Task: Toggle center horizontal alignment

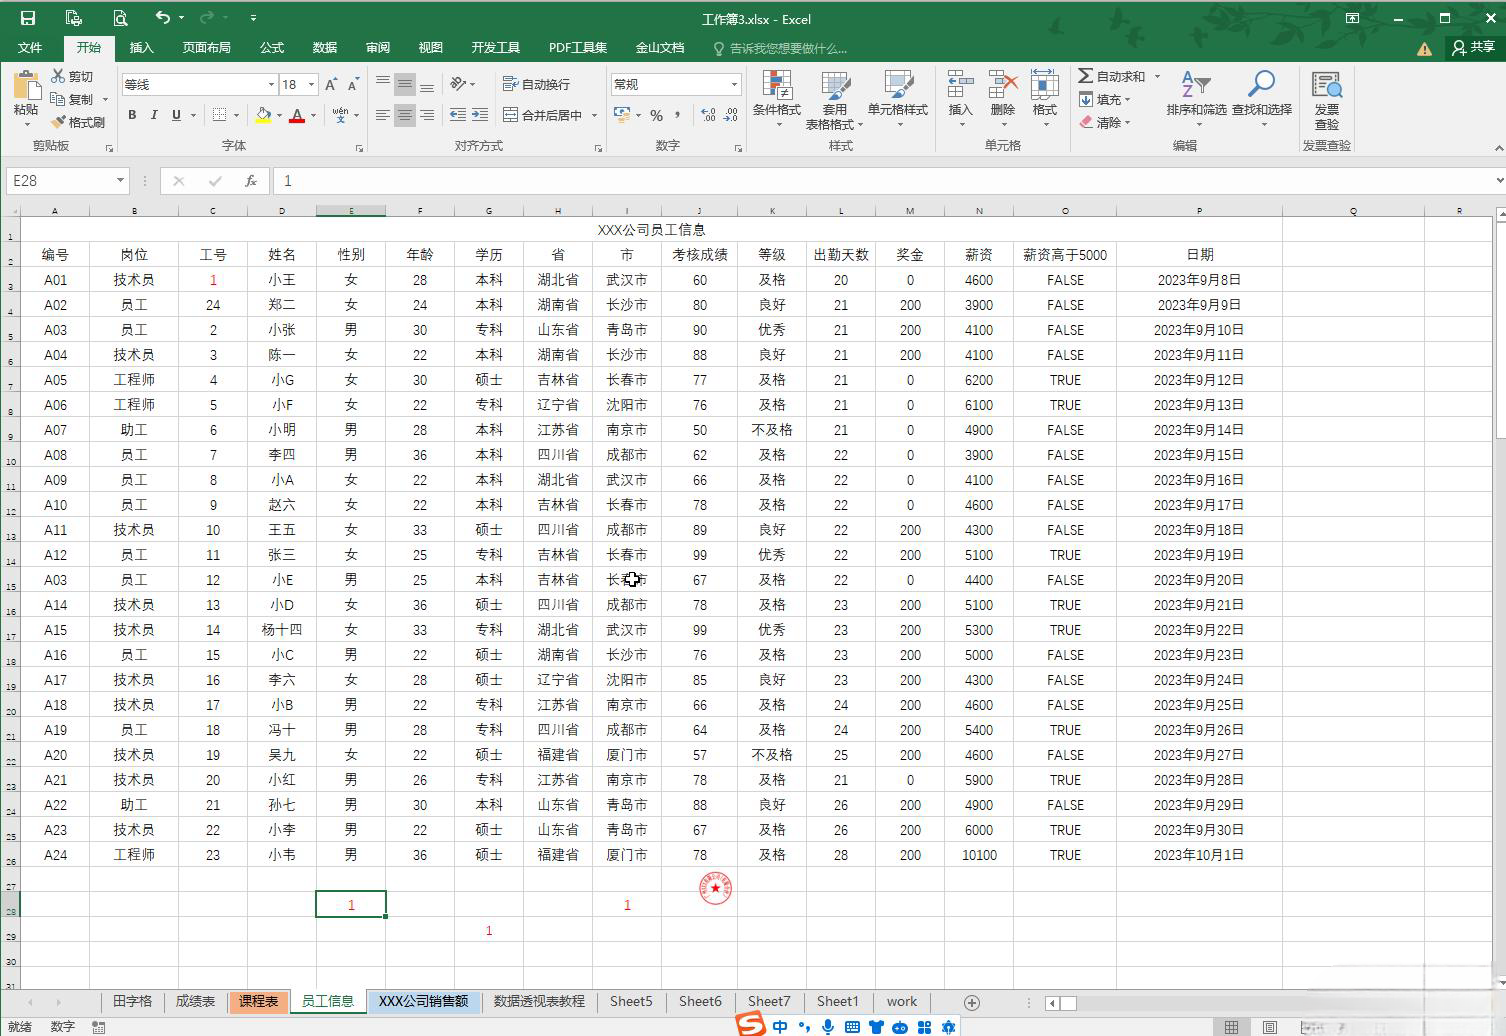Action: pyautogui.click(x=405, y=116)
